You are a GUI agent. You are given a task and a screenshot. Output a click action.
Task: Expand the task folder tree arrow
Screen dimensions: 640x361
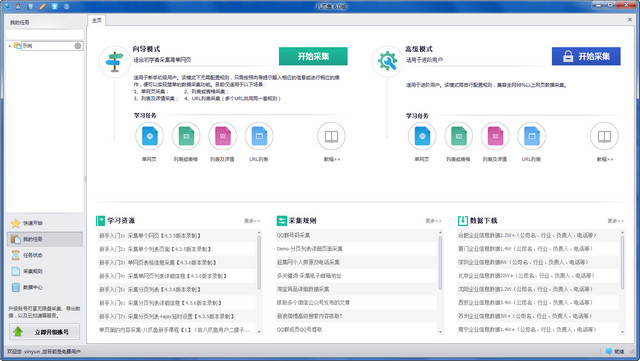coord(9,46)
